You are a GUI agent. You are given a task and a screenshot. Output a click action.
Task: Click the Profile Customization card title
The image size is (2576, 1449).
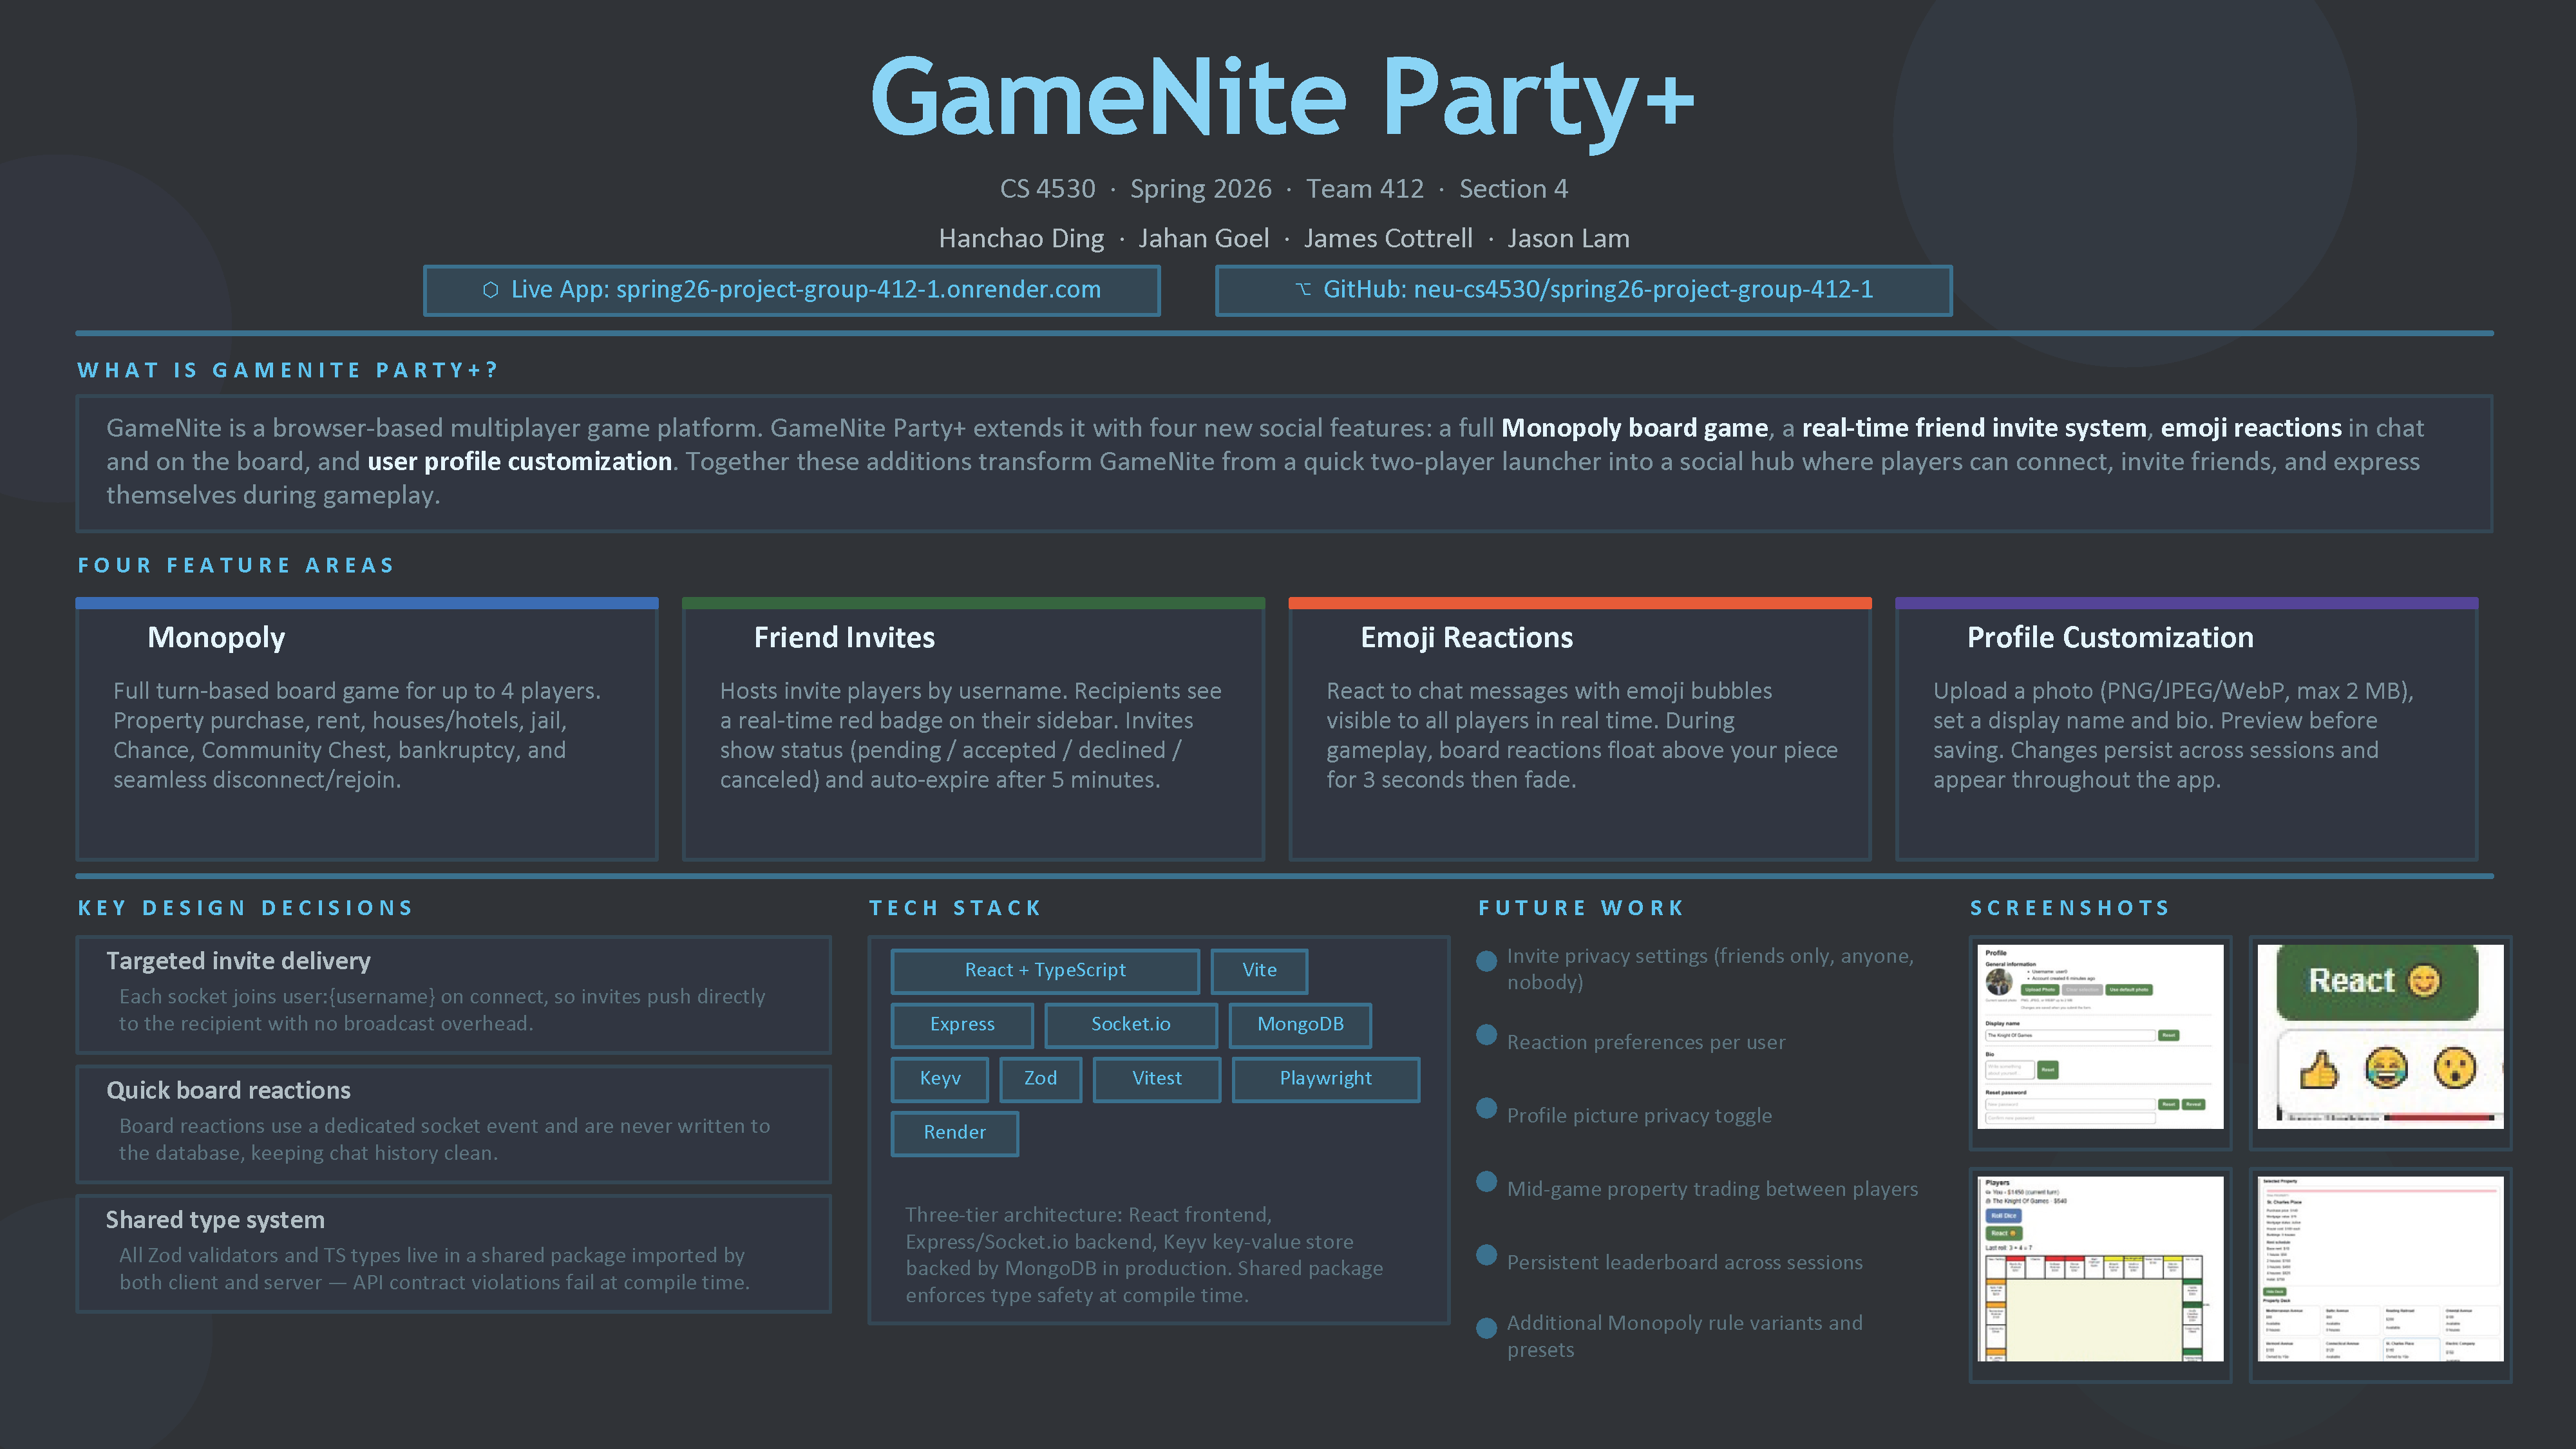click(2110, 638)
